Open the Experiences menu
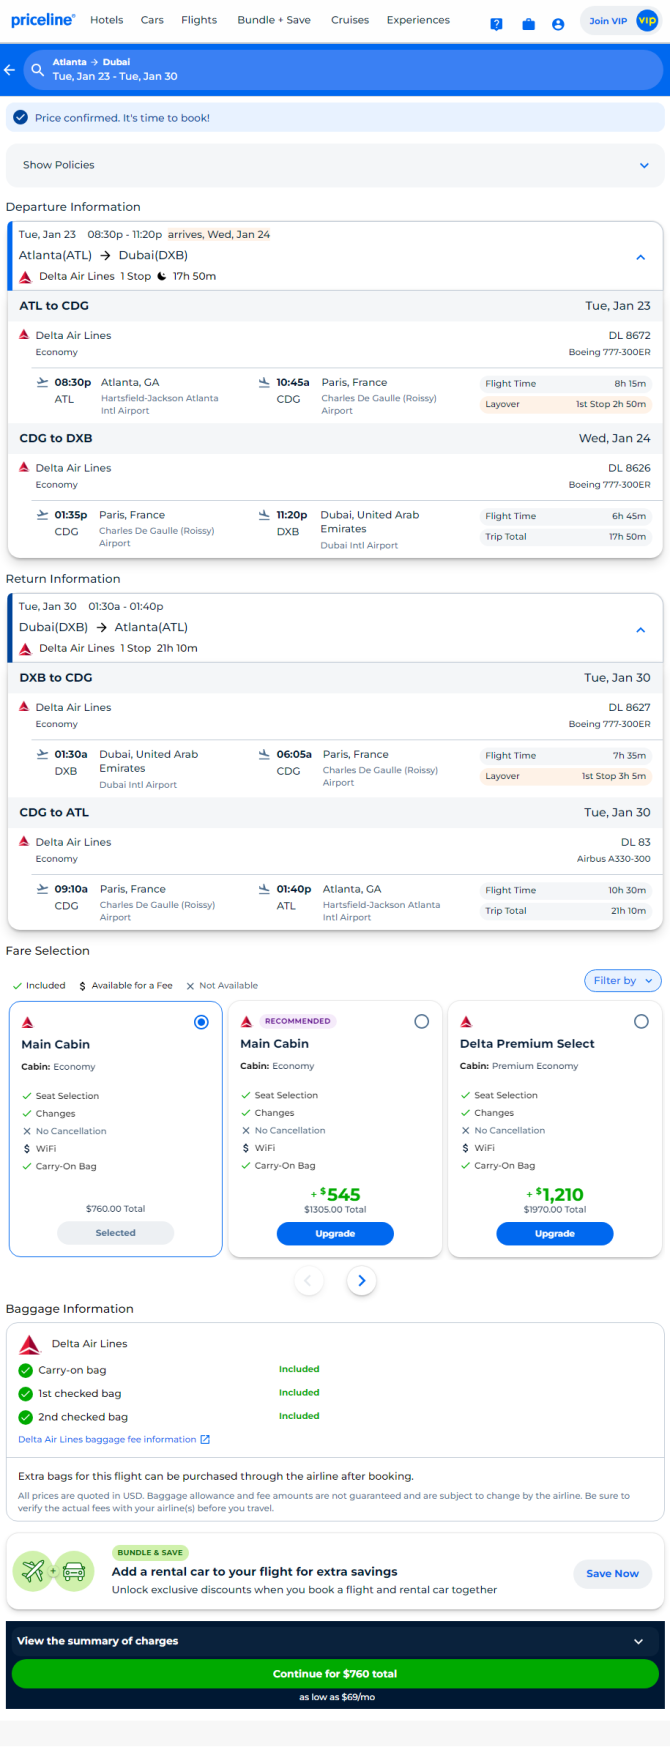Image resolution: width=670 pixels, height=1747 pixels. 418,20
